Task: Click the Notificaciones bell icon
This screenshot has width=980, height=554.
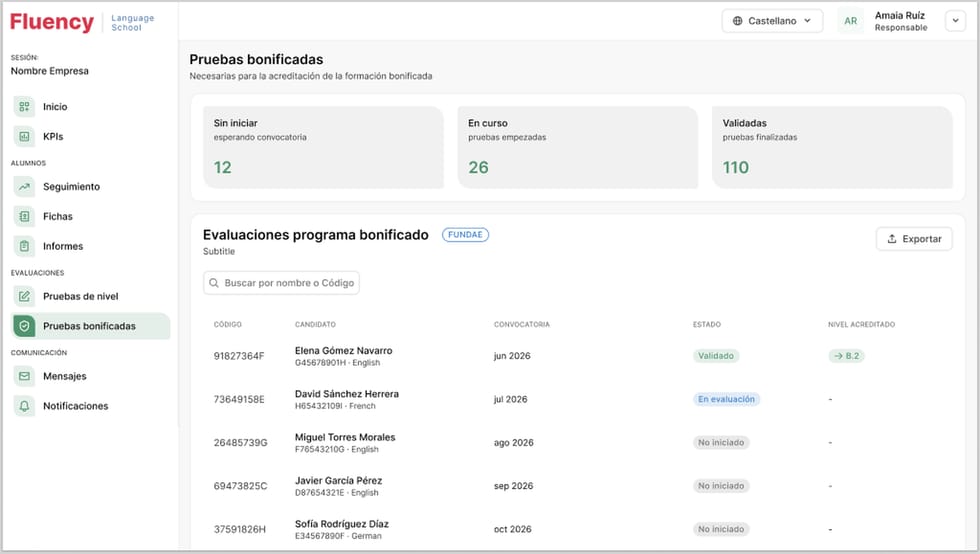Action: click(24, 406)
